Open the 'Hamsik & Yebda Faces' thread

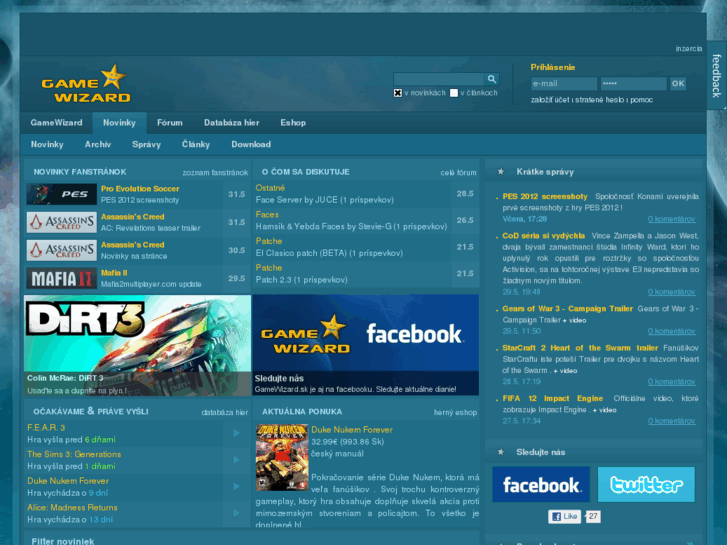coord(351,226)
